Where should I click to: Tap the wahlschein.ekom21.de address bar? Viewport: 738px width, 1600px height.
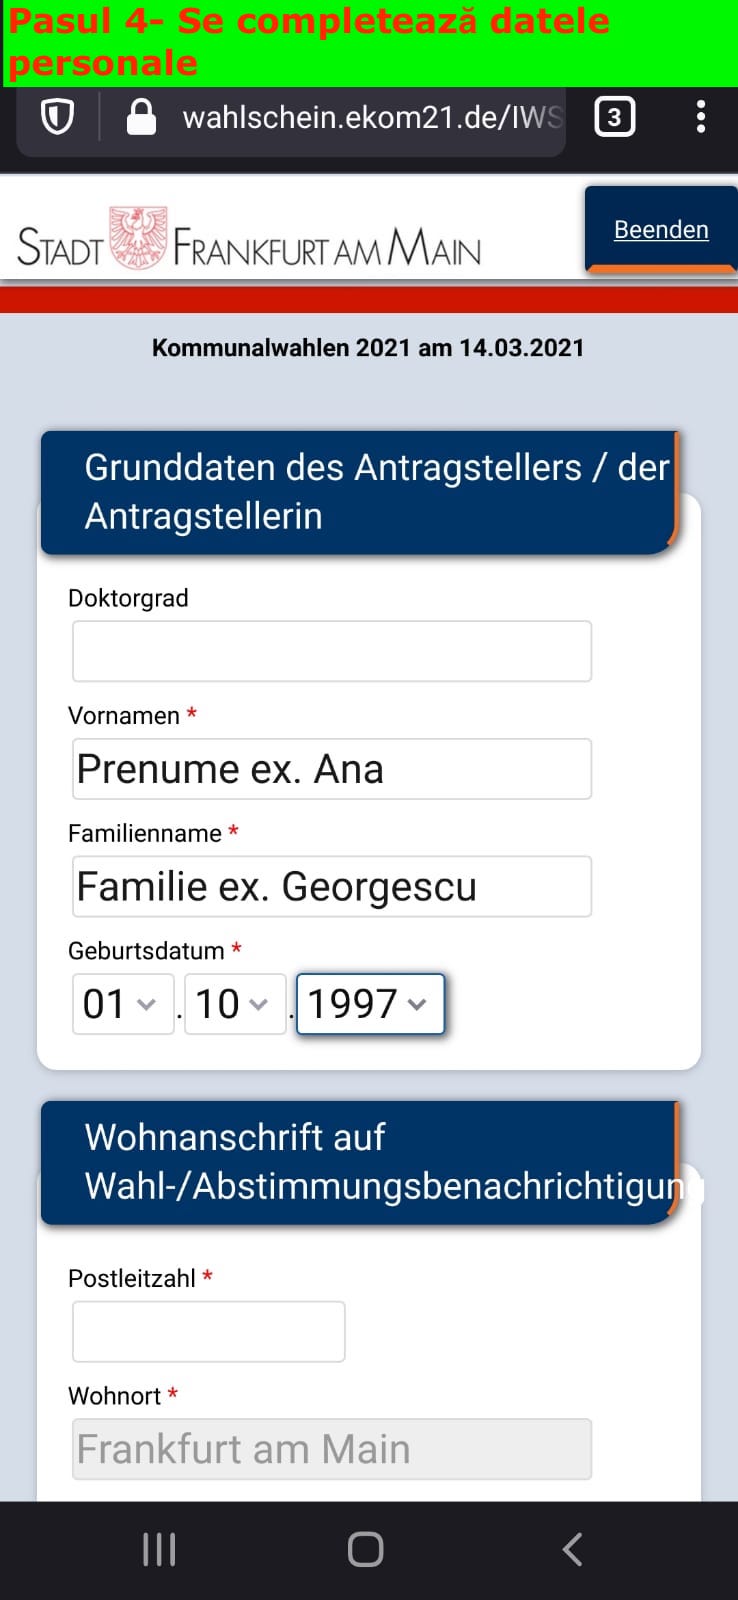click(x=370, y=118)
